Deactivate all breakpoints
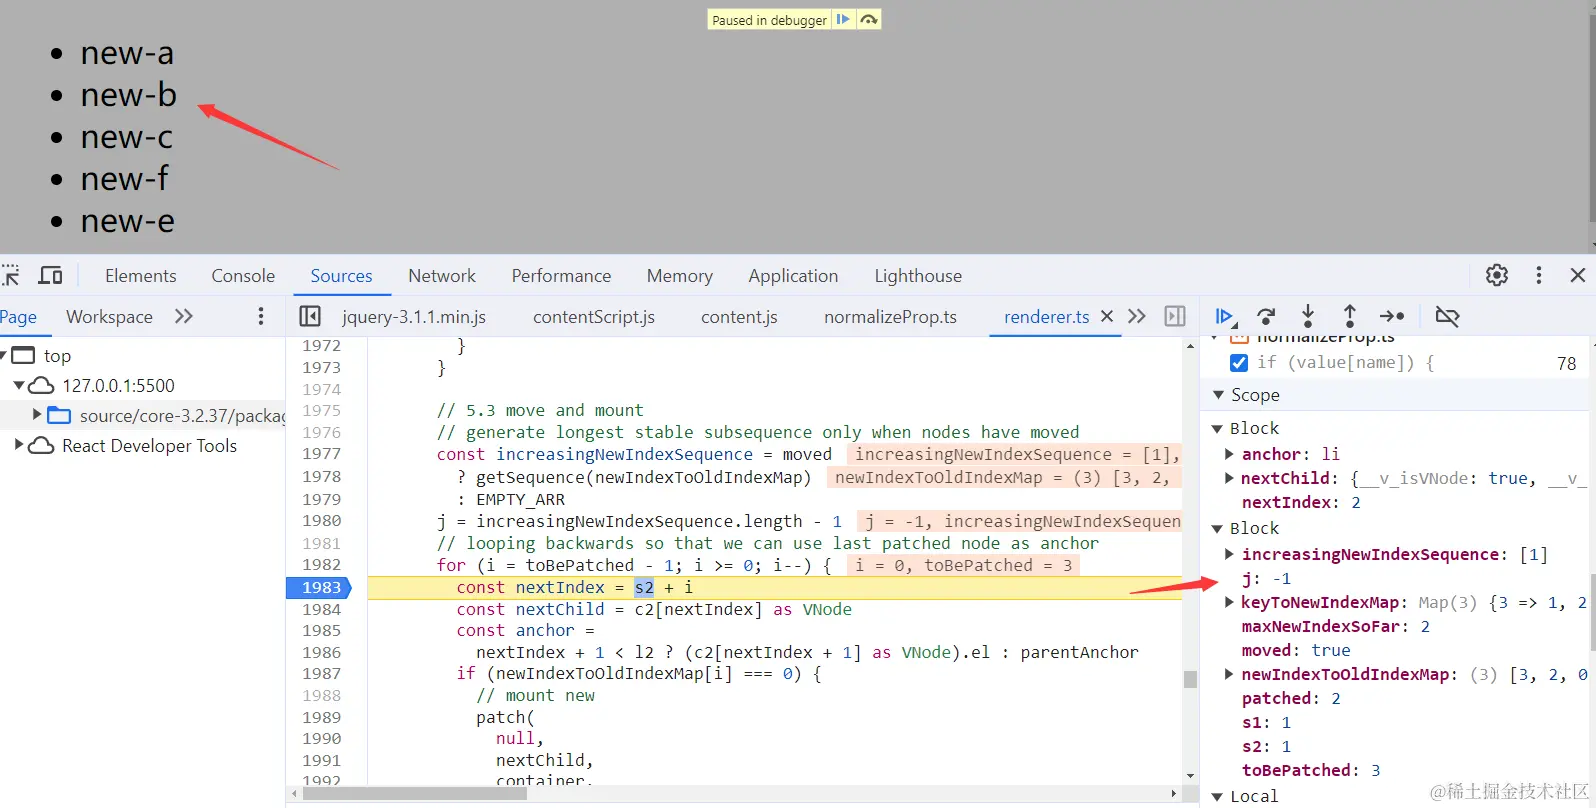Image resolution: width=1596 pixels, height=808 pixels. tap(1447, 316)
